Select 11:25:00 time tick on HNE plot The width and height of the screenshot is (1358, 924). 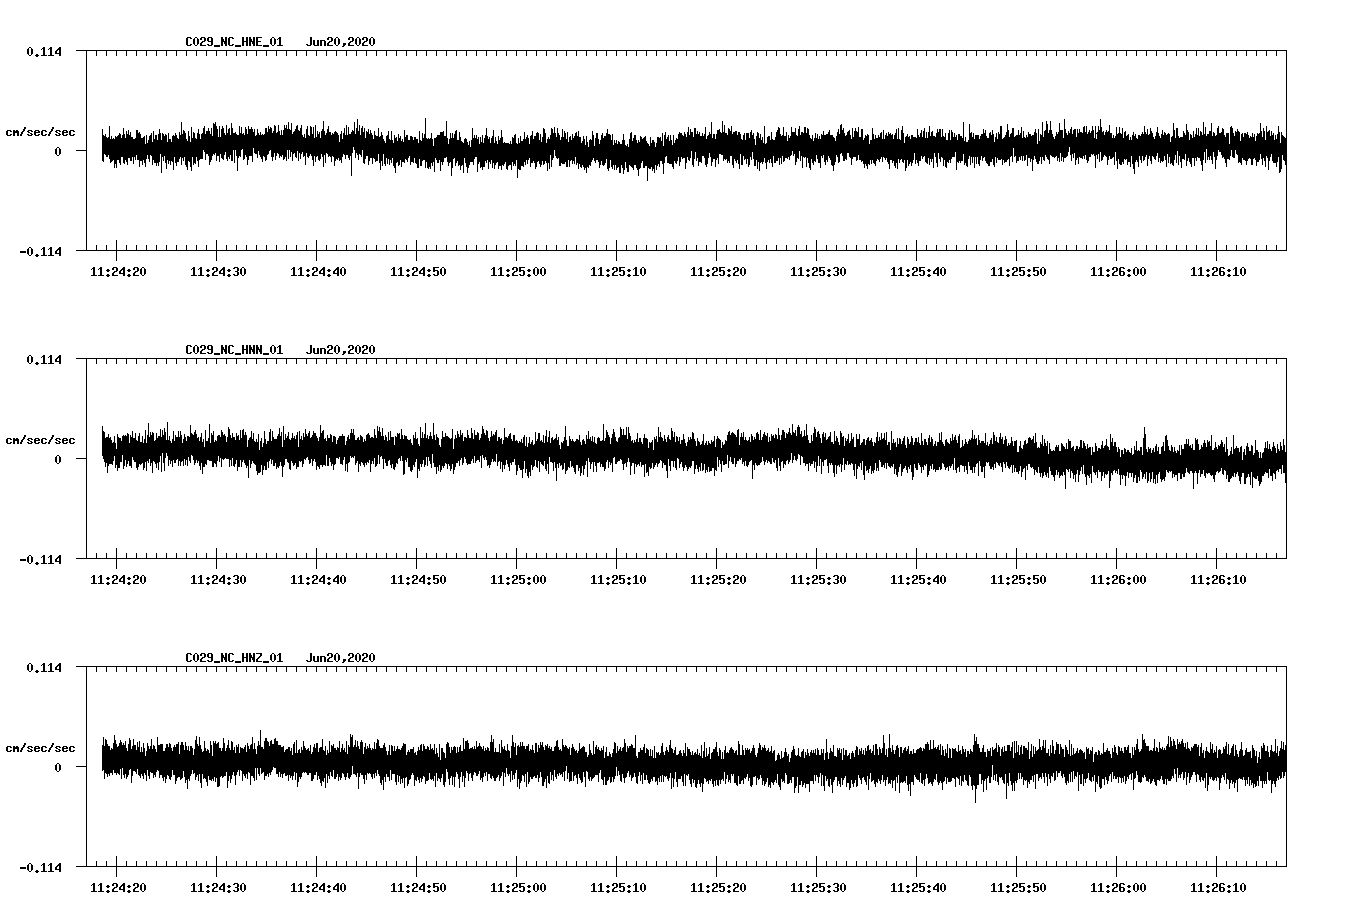(518, 272)
